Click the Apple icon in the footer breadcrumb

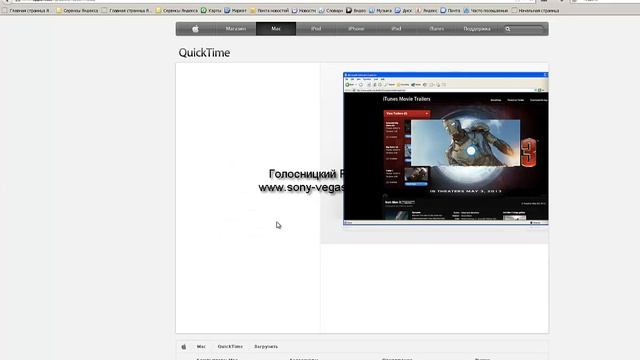click(x=184, y=347)
